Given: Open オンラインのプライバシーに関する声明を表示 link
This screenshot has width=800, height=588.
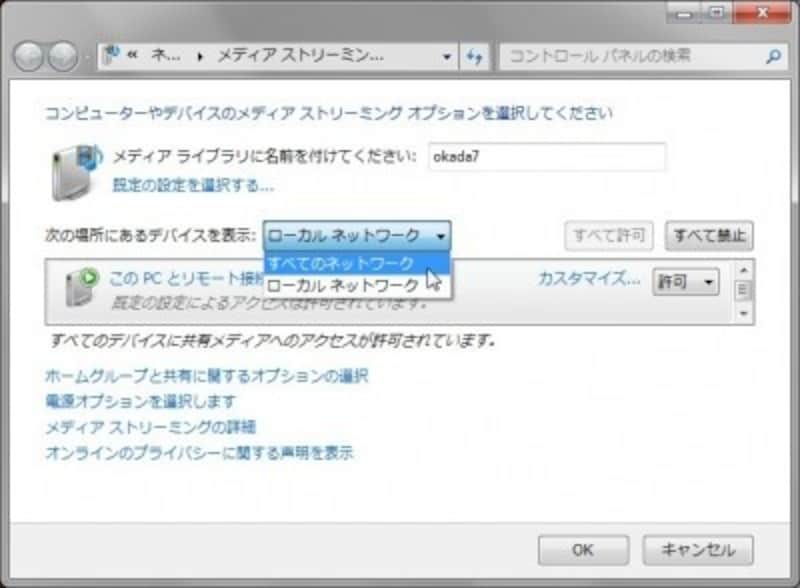Looking at the screenshot, I should click(x=199, y=452).
